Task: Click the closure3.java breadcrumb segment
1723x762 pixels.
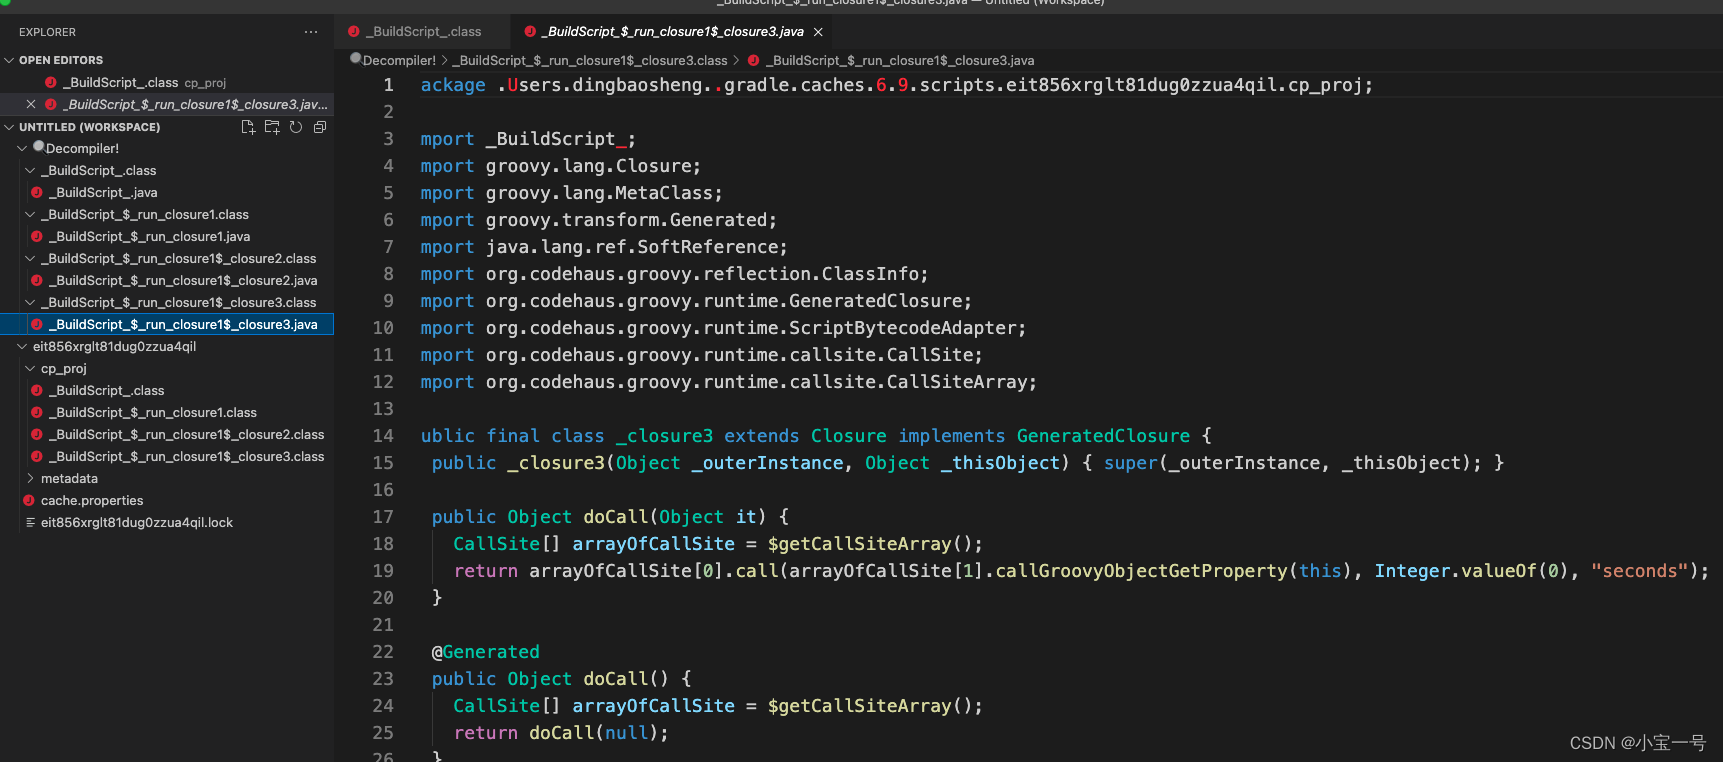Action: (900, 60)
